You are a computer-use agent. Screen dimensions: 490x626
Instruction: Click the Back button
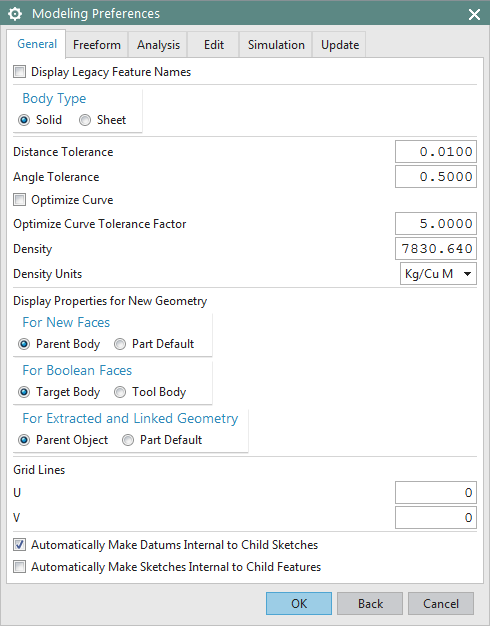point(370,604)
